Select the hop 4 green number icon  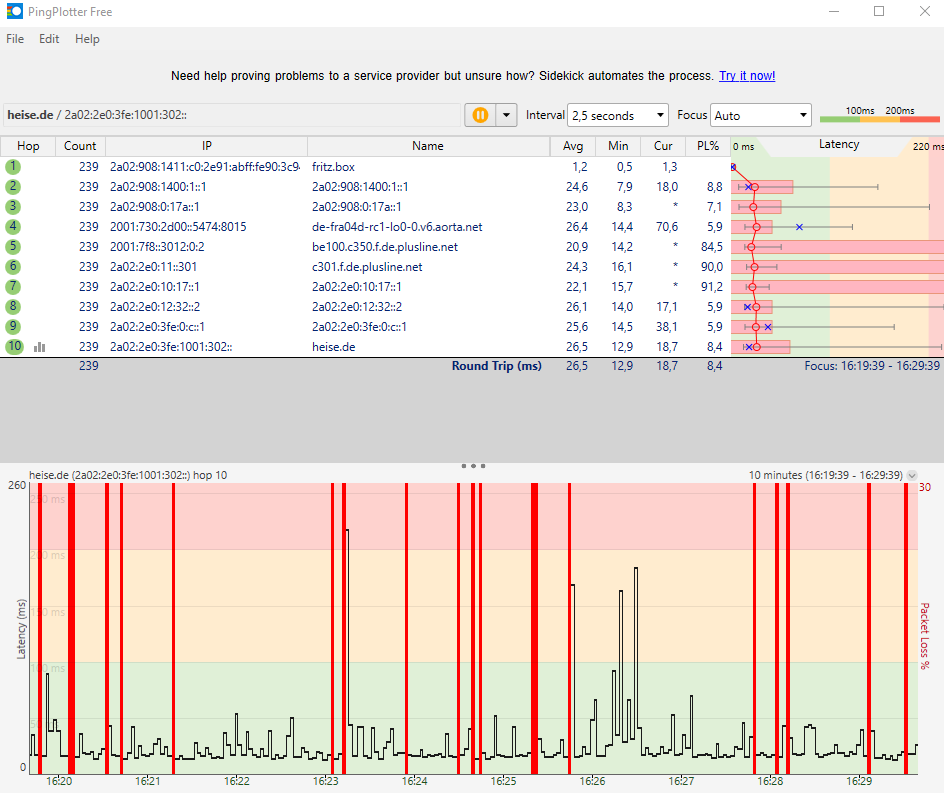pyautogui.click(x=13, y=227)
